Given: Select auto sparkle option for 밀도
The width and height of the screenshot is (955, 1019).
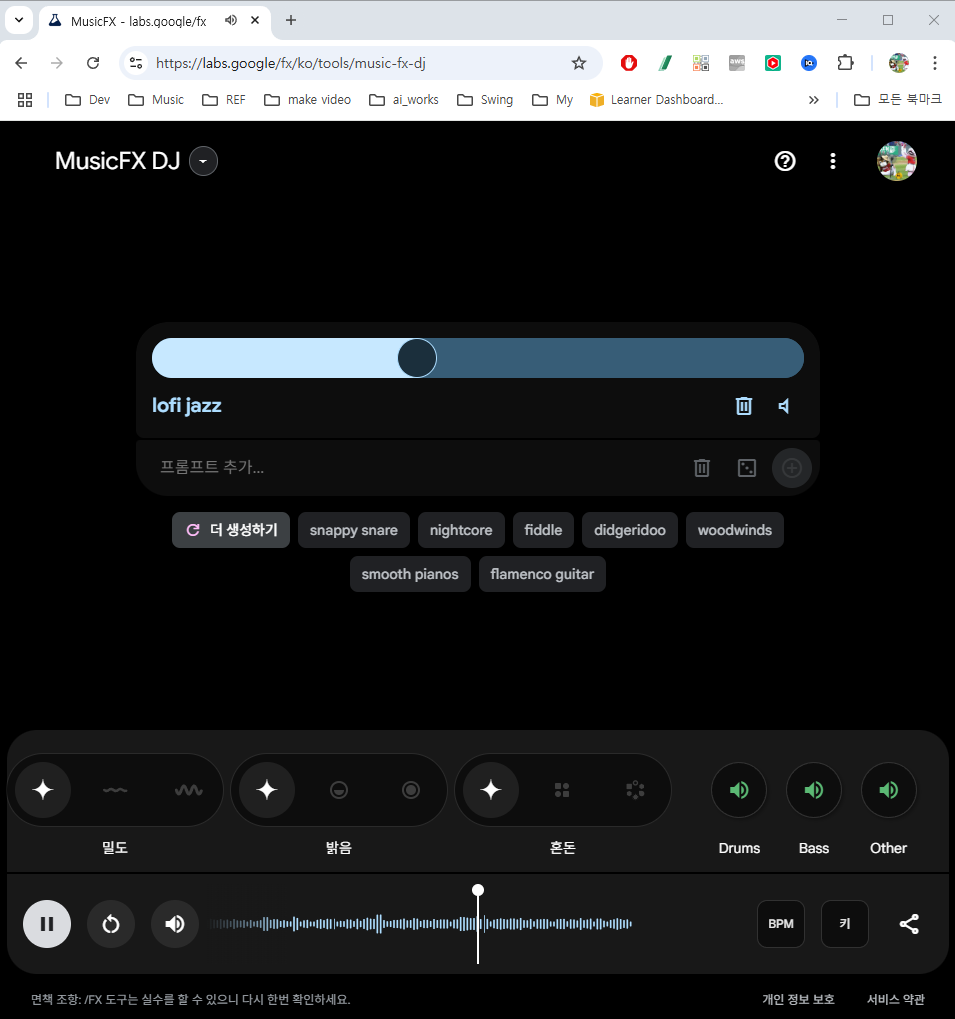Looking at the screenshot, I should 43,790.
